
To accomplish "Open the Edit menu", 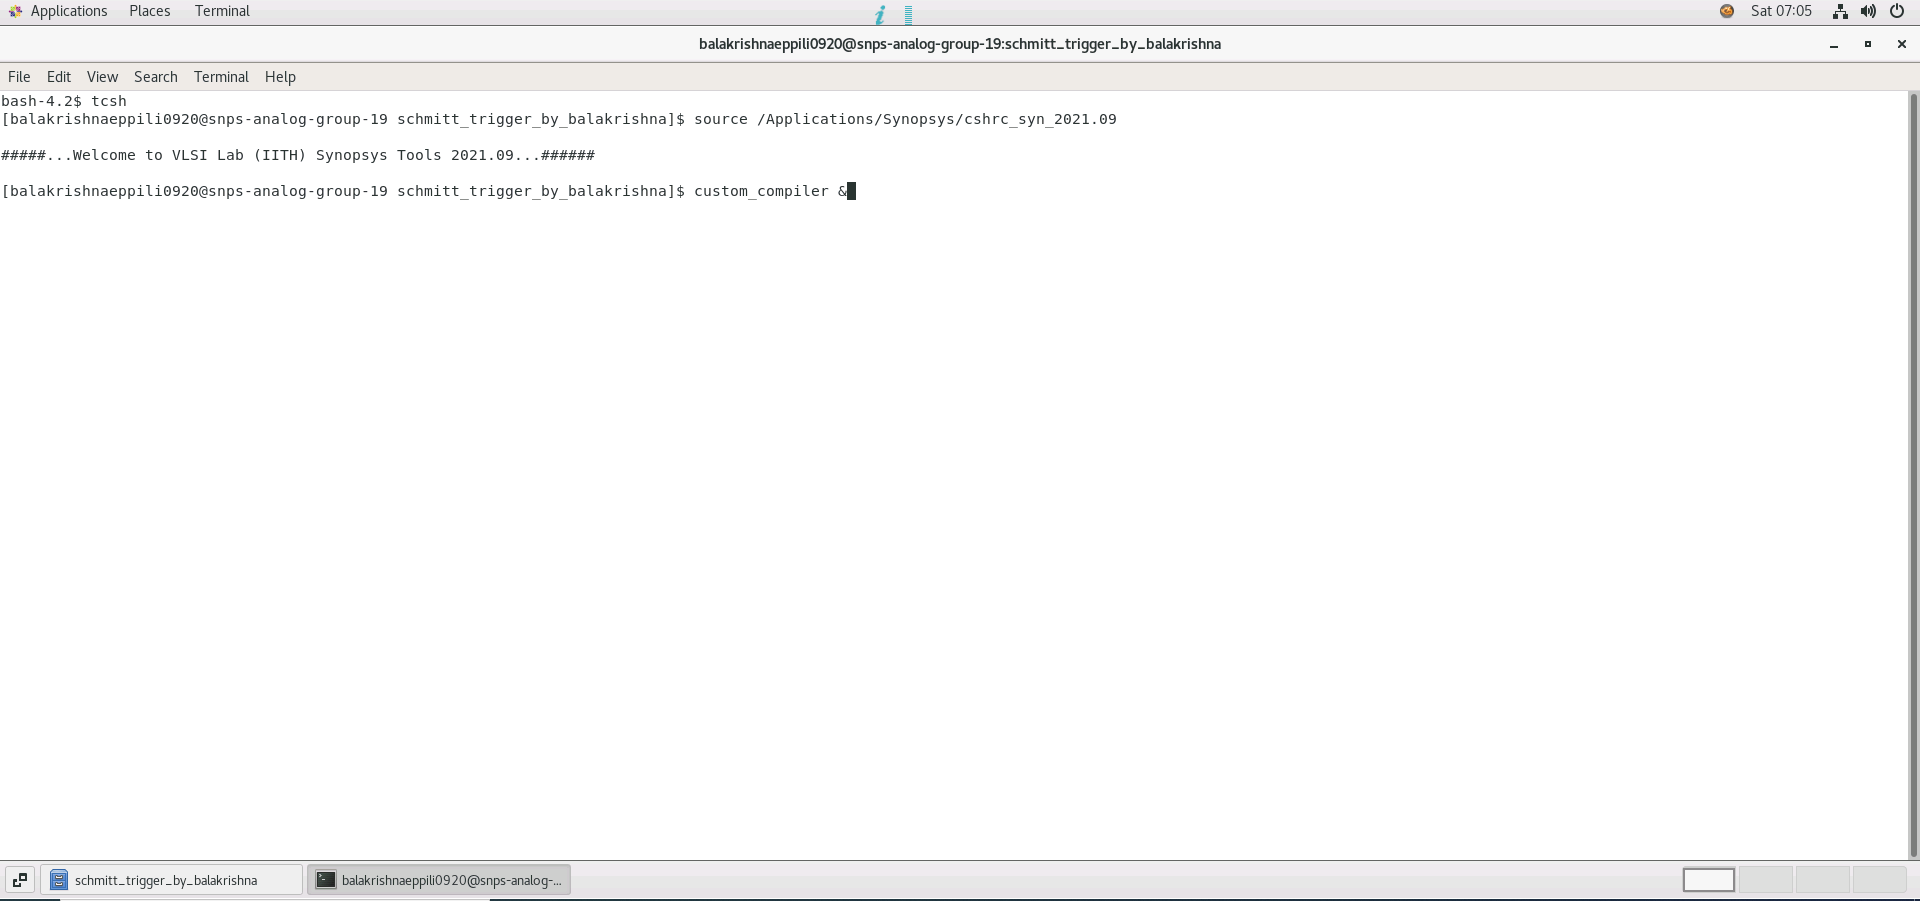I will tap(58, 77).
